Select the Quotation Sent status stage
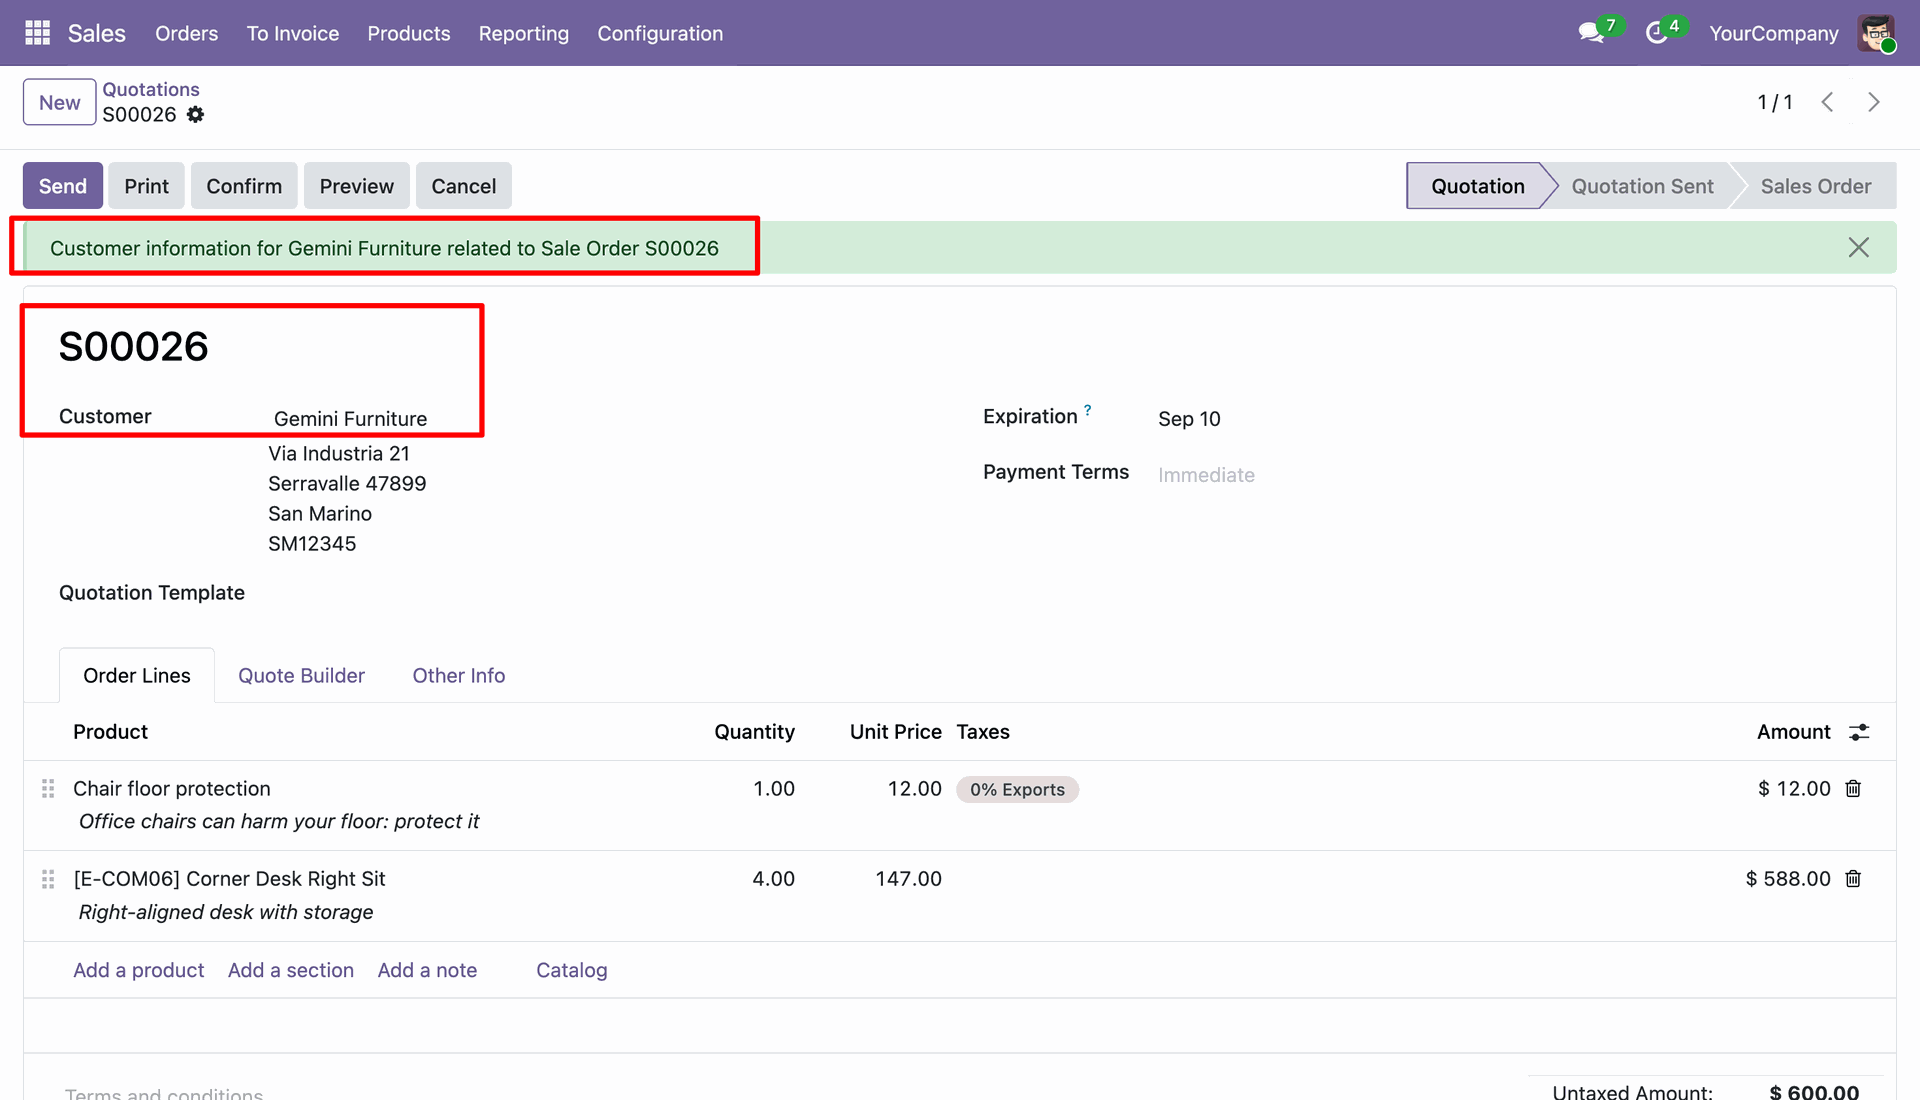The height and width of the screenshot is (1100, 1920). coord(1642,186)
